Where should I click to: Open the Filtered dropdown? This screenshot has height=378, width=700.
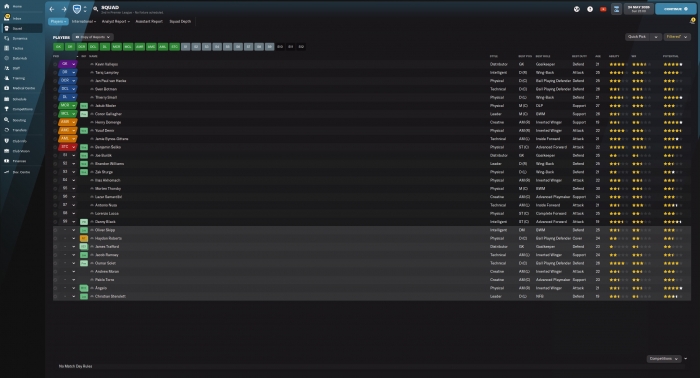(677, 37)
